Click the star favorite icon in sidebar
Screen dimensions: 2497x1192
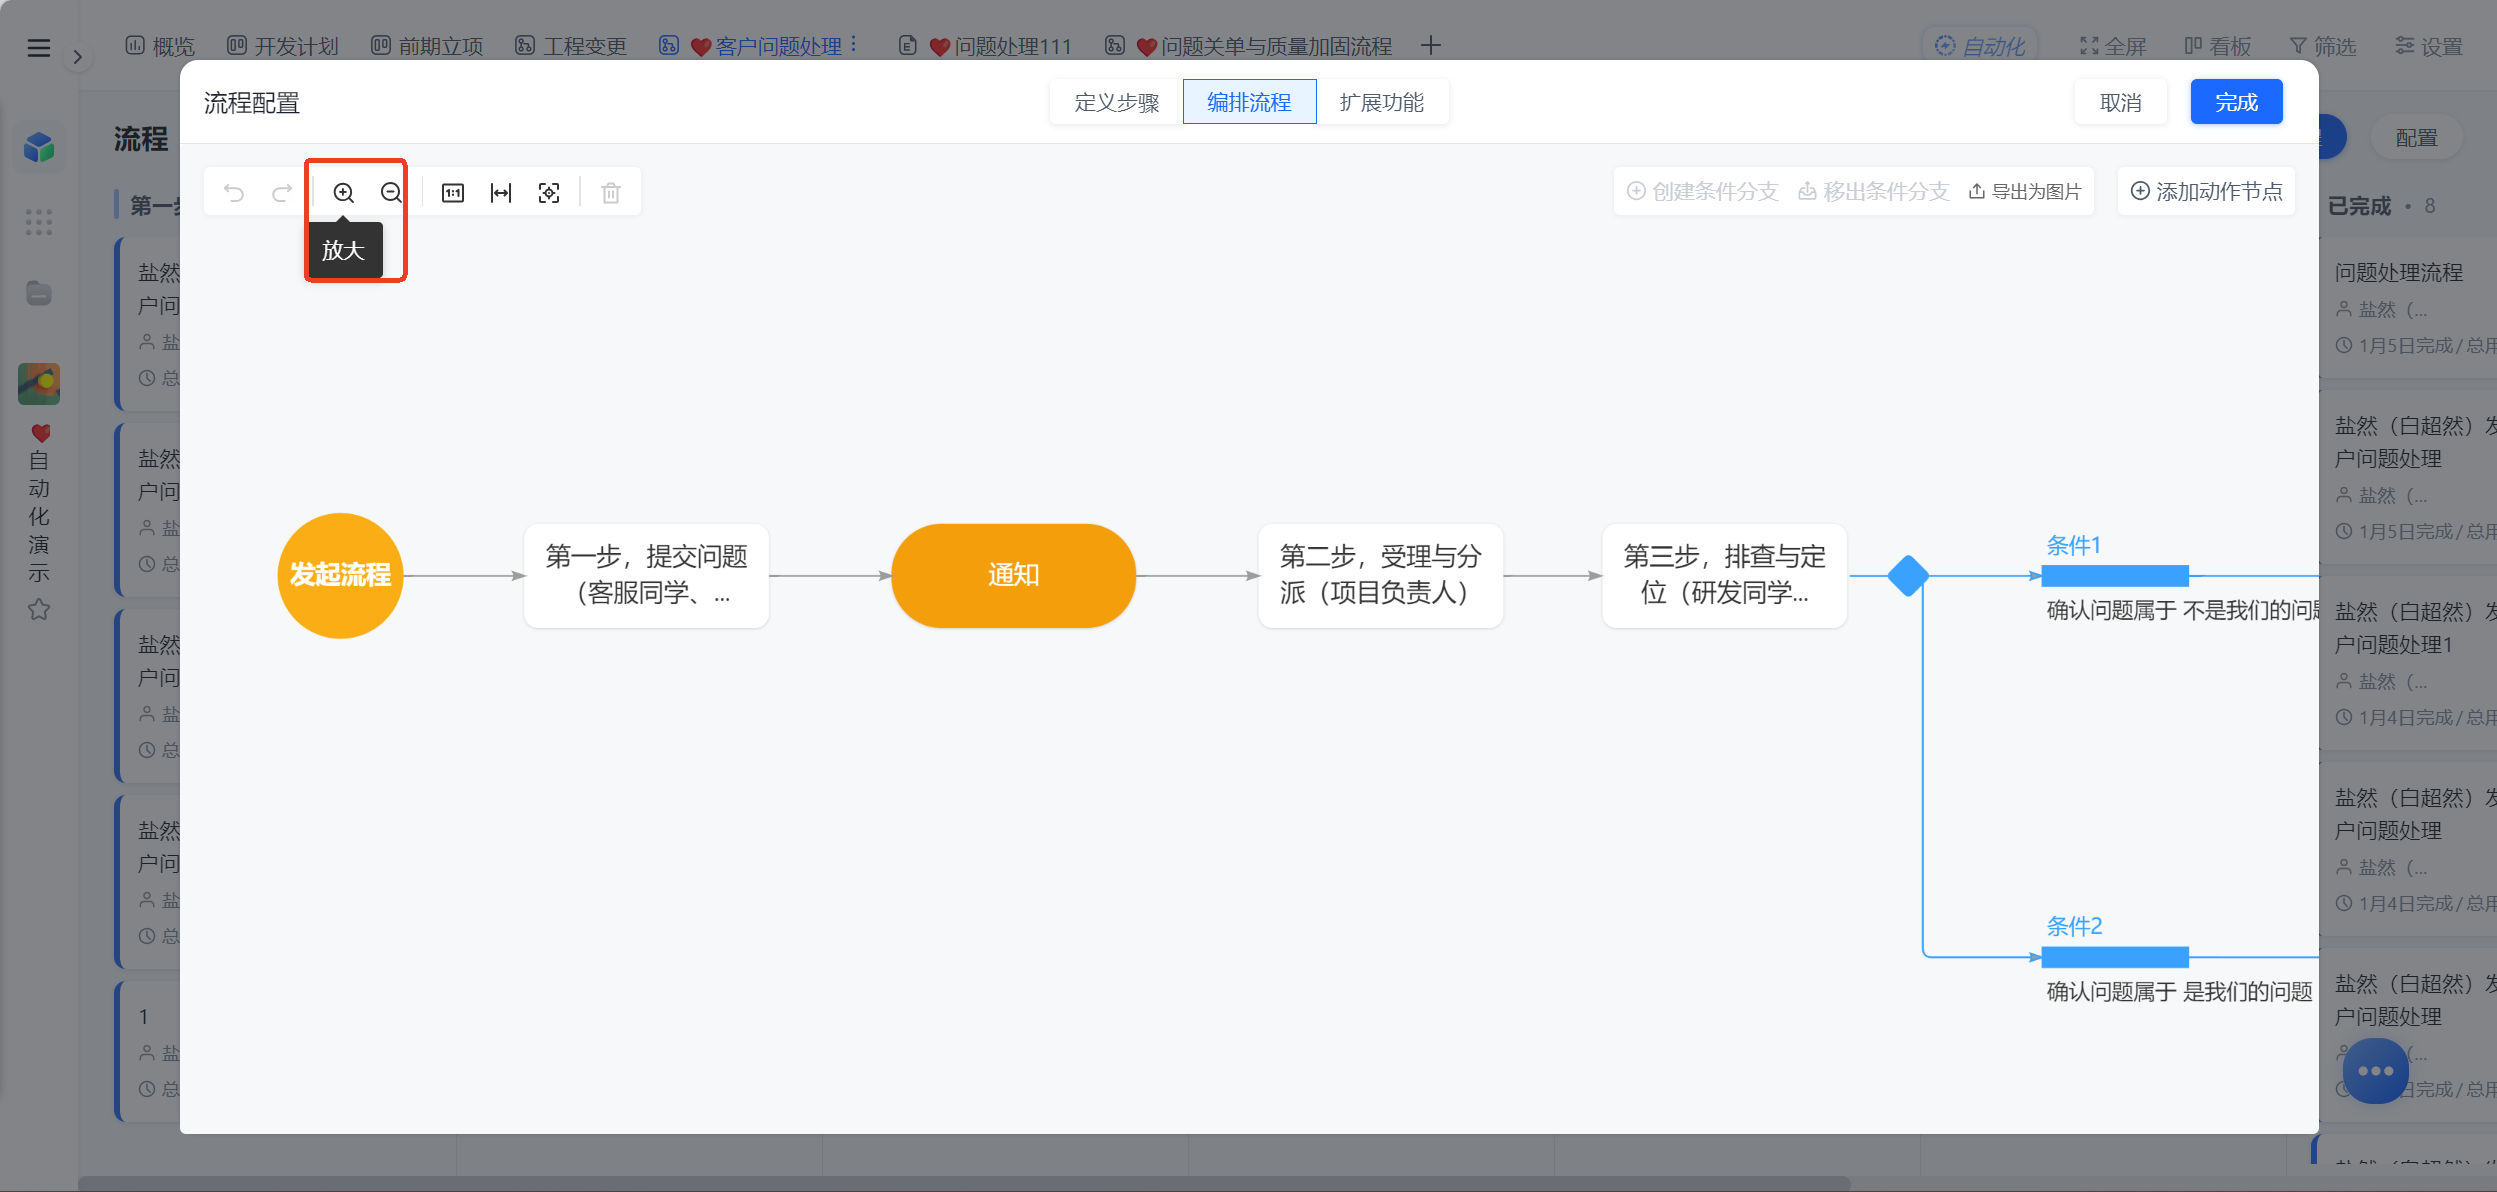click(x=39, y=609)
